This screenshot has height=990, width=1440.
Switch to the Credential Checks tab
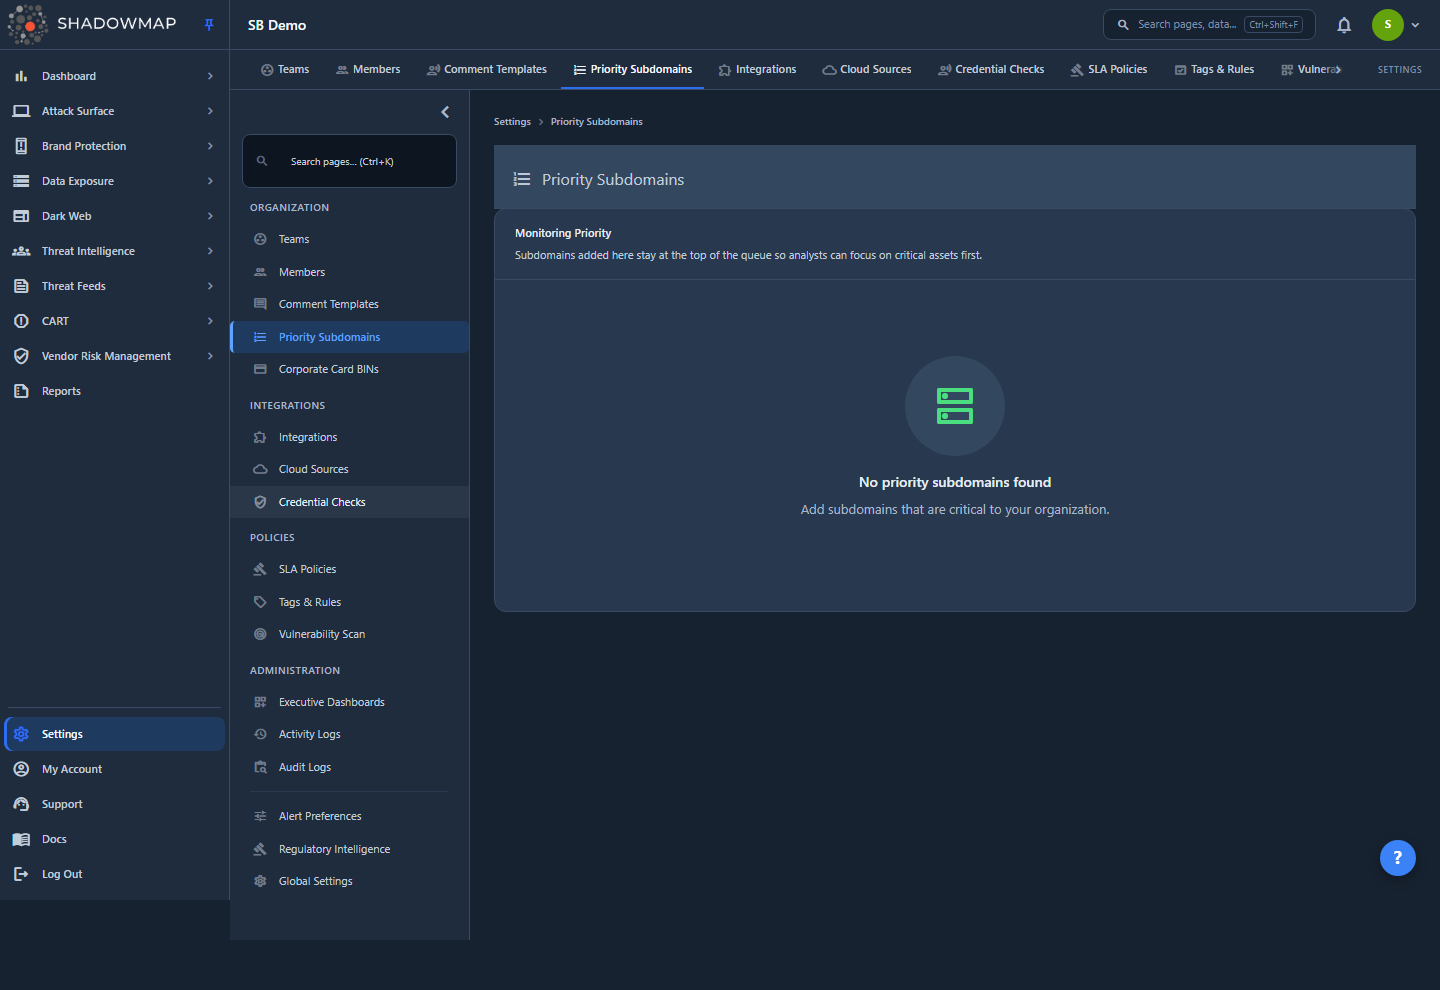click(991, 69)
